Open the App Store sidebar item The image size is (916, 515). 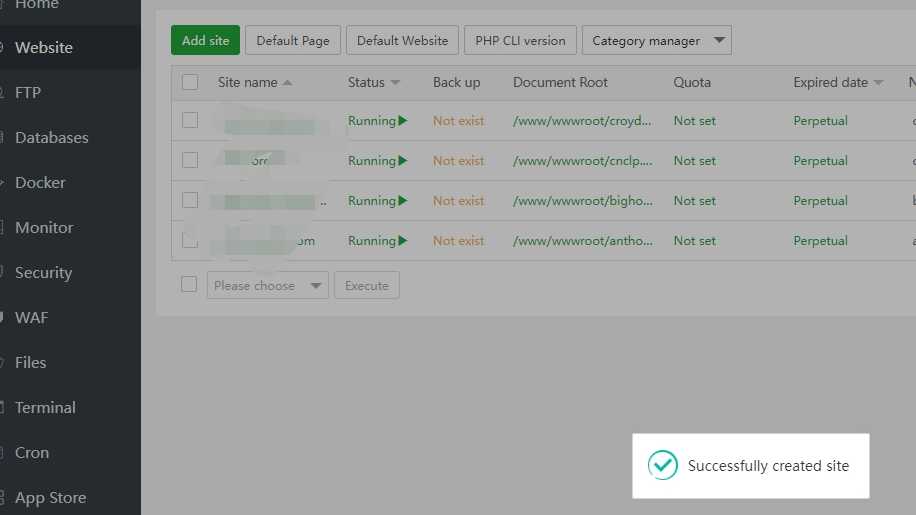50,498
